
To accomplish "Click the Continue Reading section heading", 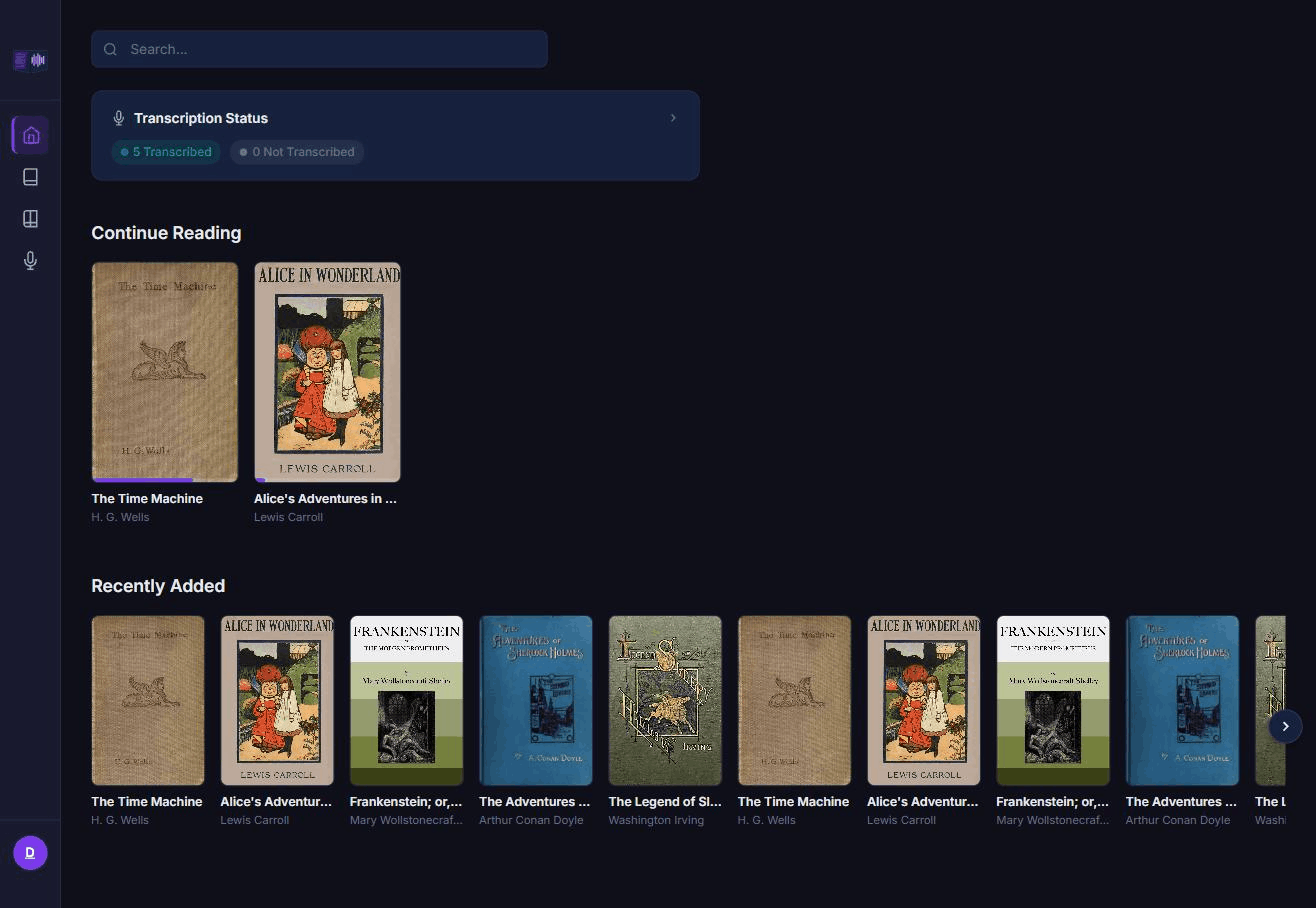I will pyautogui.click(x=166, y=233).
